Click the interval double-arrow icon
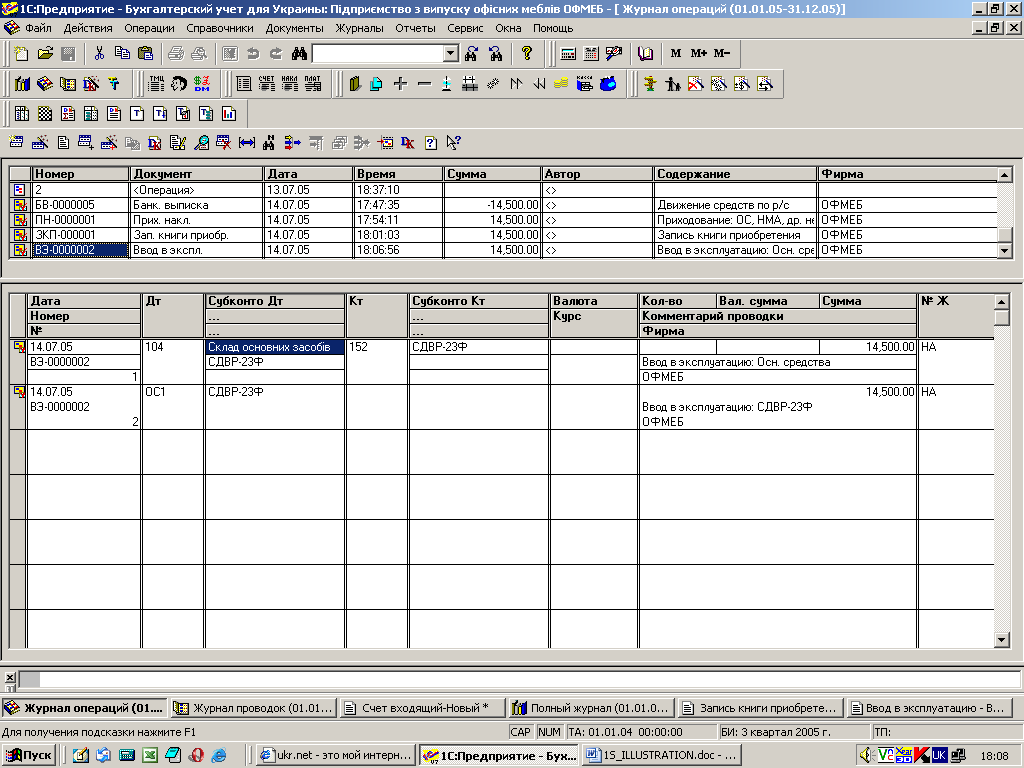Image resolution: width=1024 pixels, height=768 pixels. (247, 142)
